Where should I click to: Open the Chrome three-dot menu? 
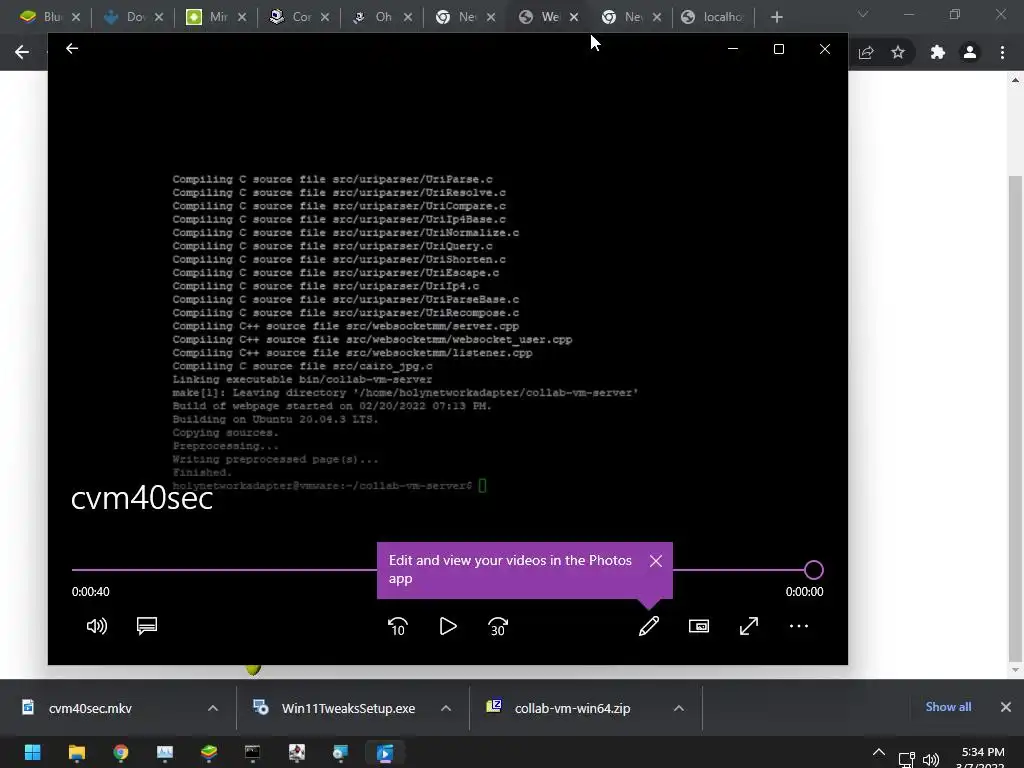[1002, 52]
